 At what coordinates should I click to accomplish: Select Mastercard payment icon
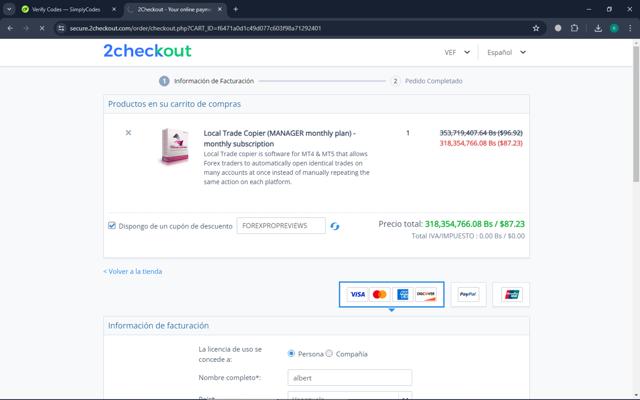(380, 294)
